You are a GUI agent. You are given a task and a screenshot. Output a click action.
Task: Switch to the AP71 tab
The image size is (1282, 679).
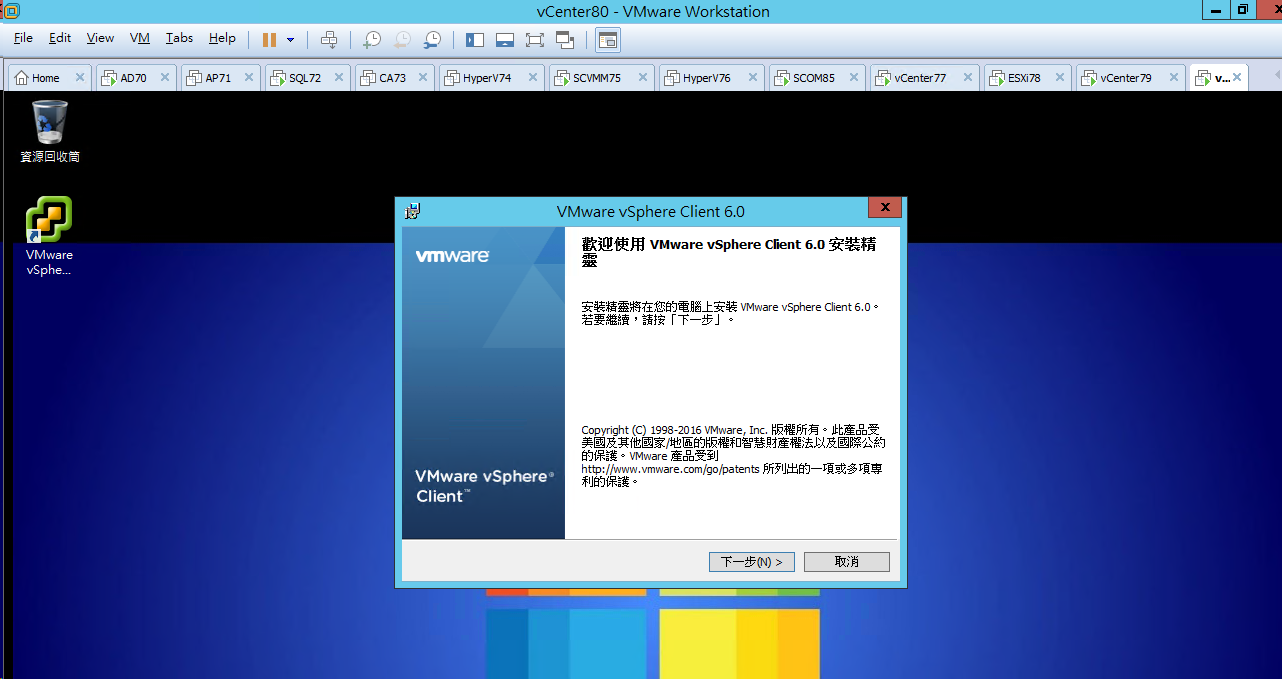point(218,78)
